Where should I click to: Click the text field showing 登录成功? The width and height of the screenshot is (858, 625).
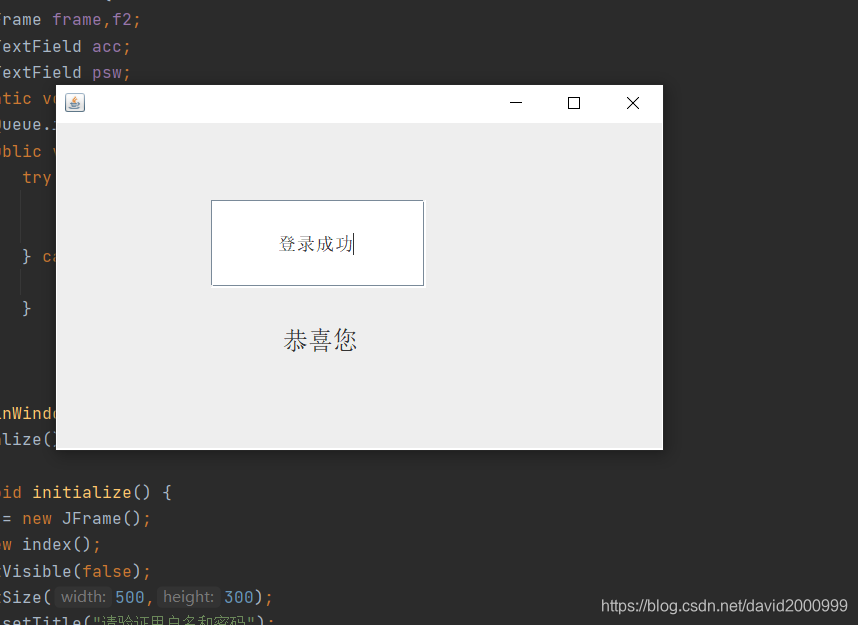pos(317,243)
